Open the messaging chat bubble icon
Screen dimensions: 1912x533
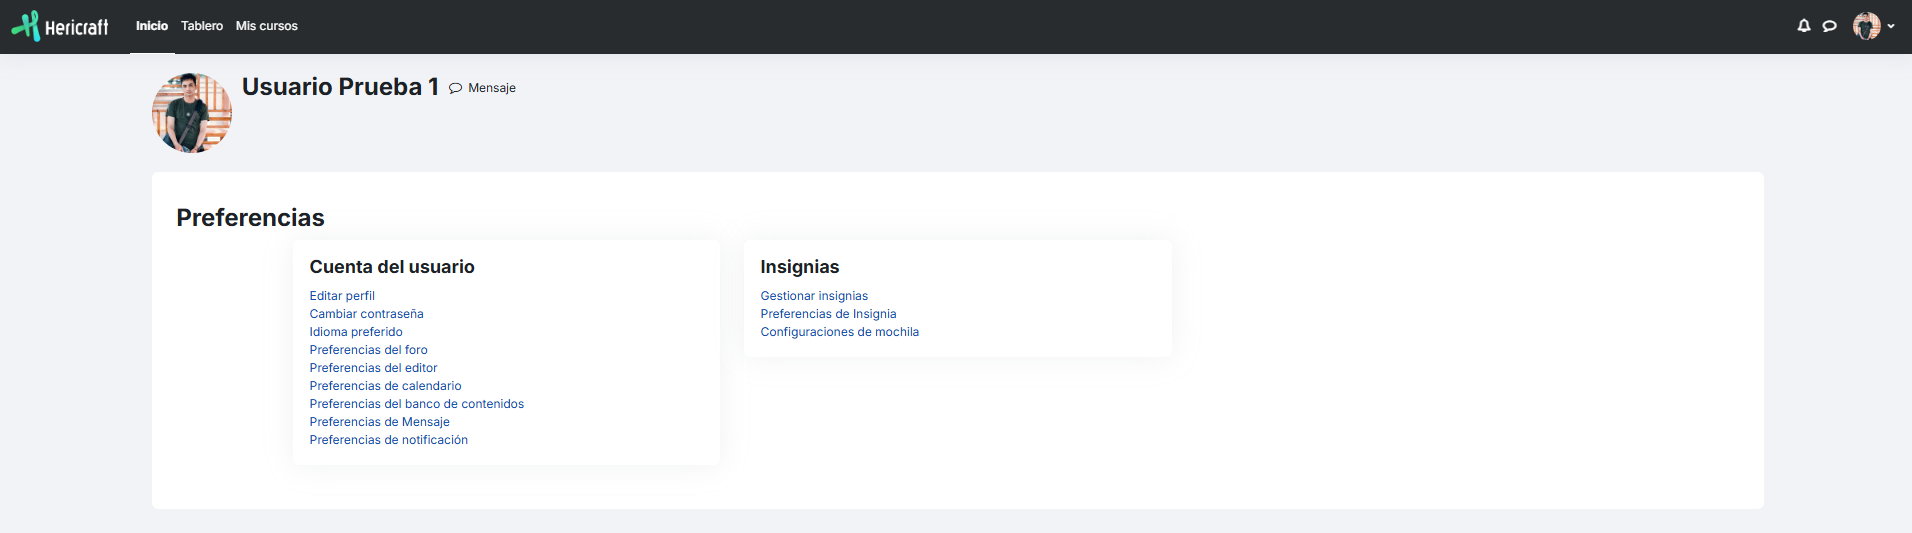coord(1829,26)
